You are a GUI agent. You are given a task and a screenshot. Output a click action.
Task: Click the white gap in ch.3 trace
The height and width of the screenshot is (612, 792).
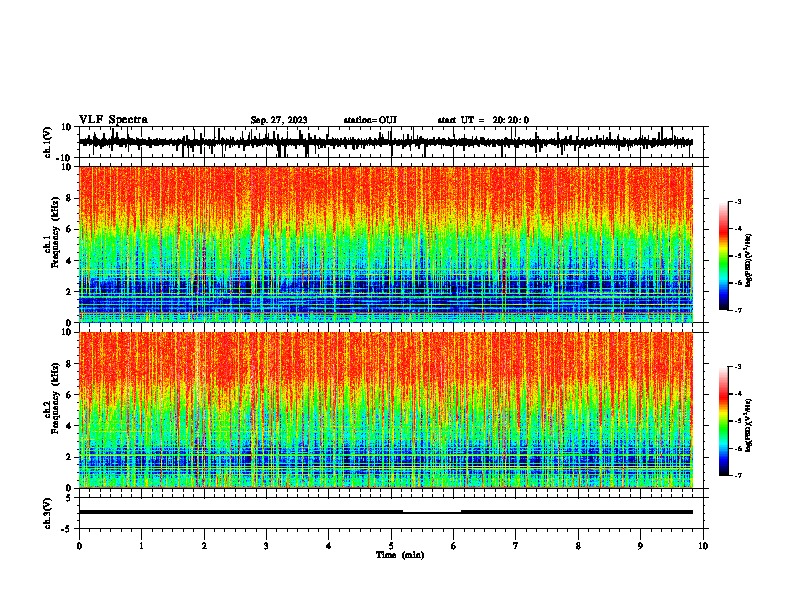[x=432, y=512]
